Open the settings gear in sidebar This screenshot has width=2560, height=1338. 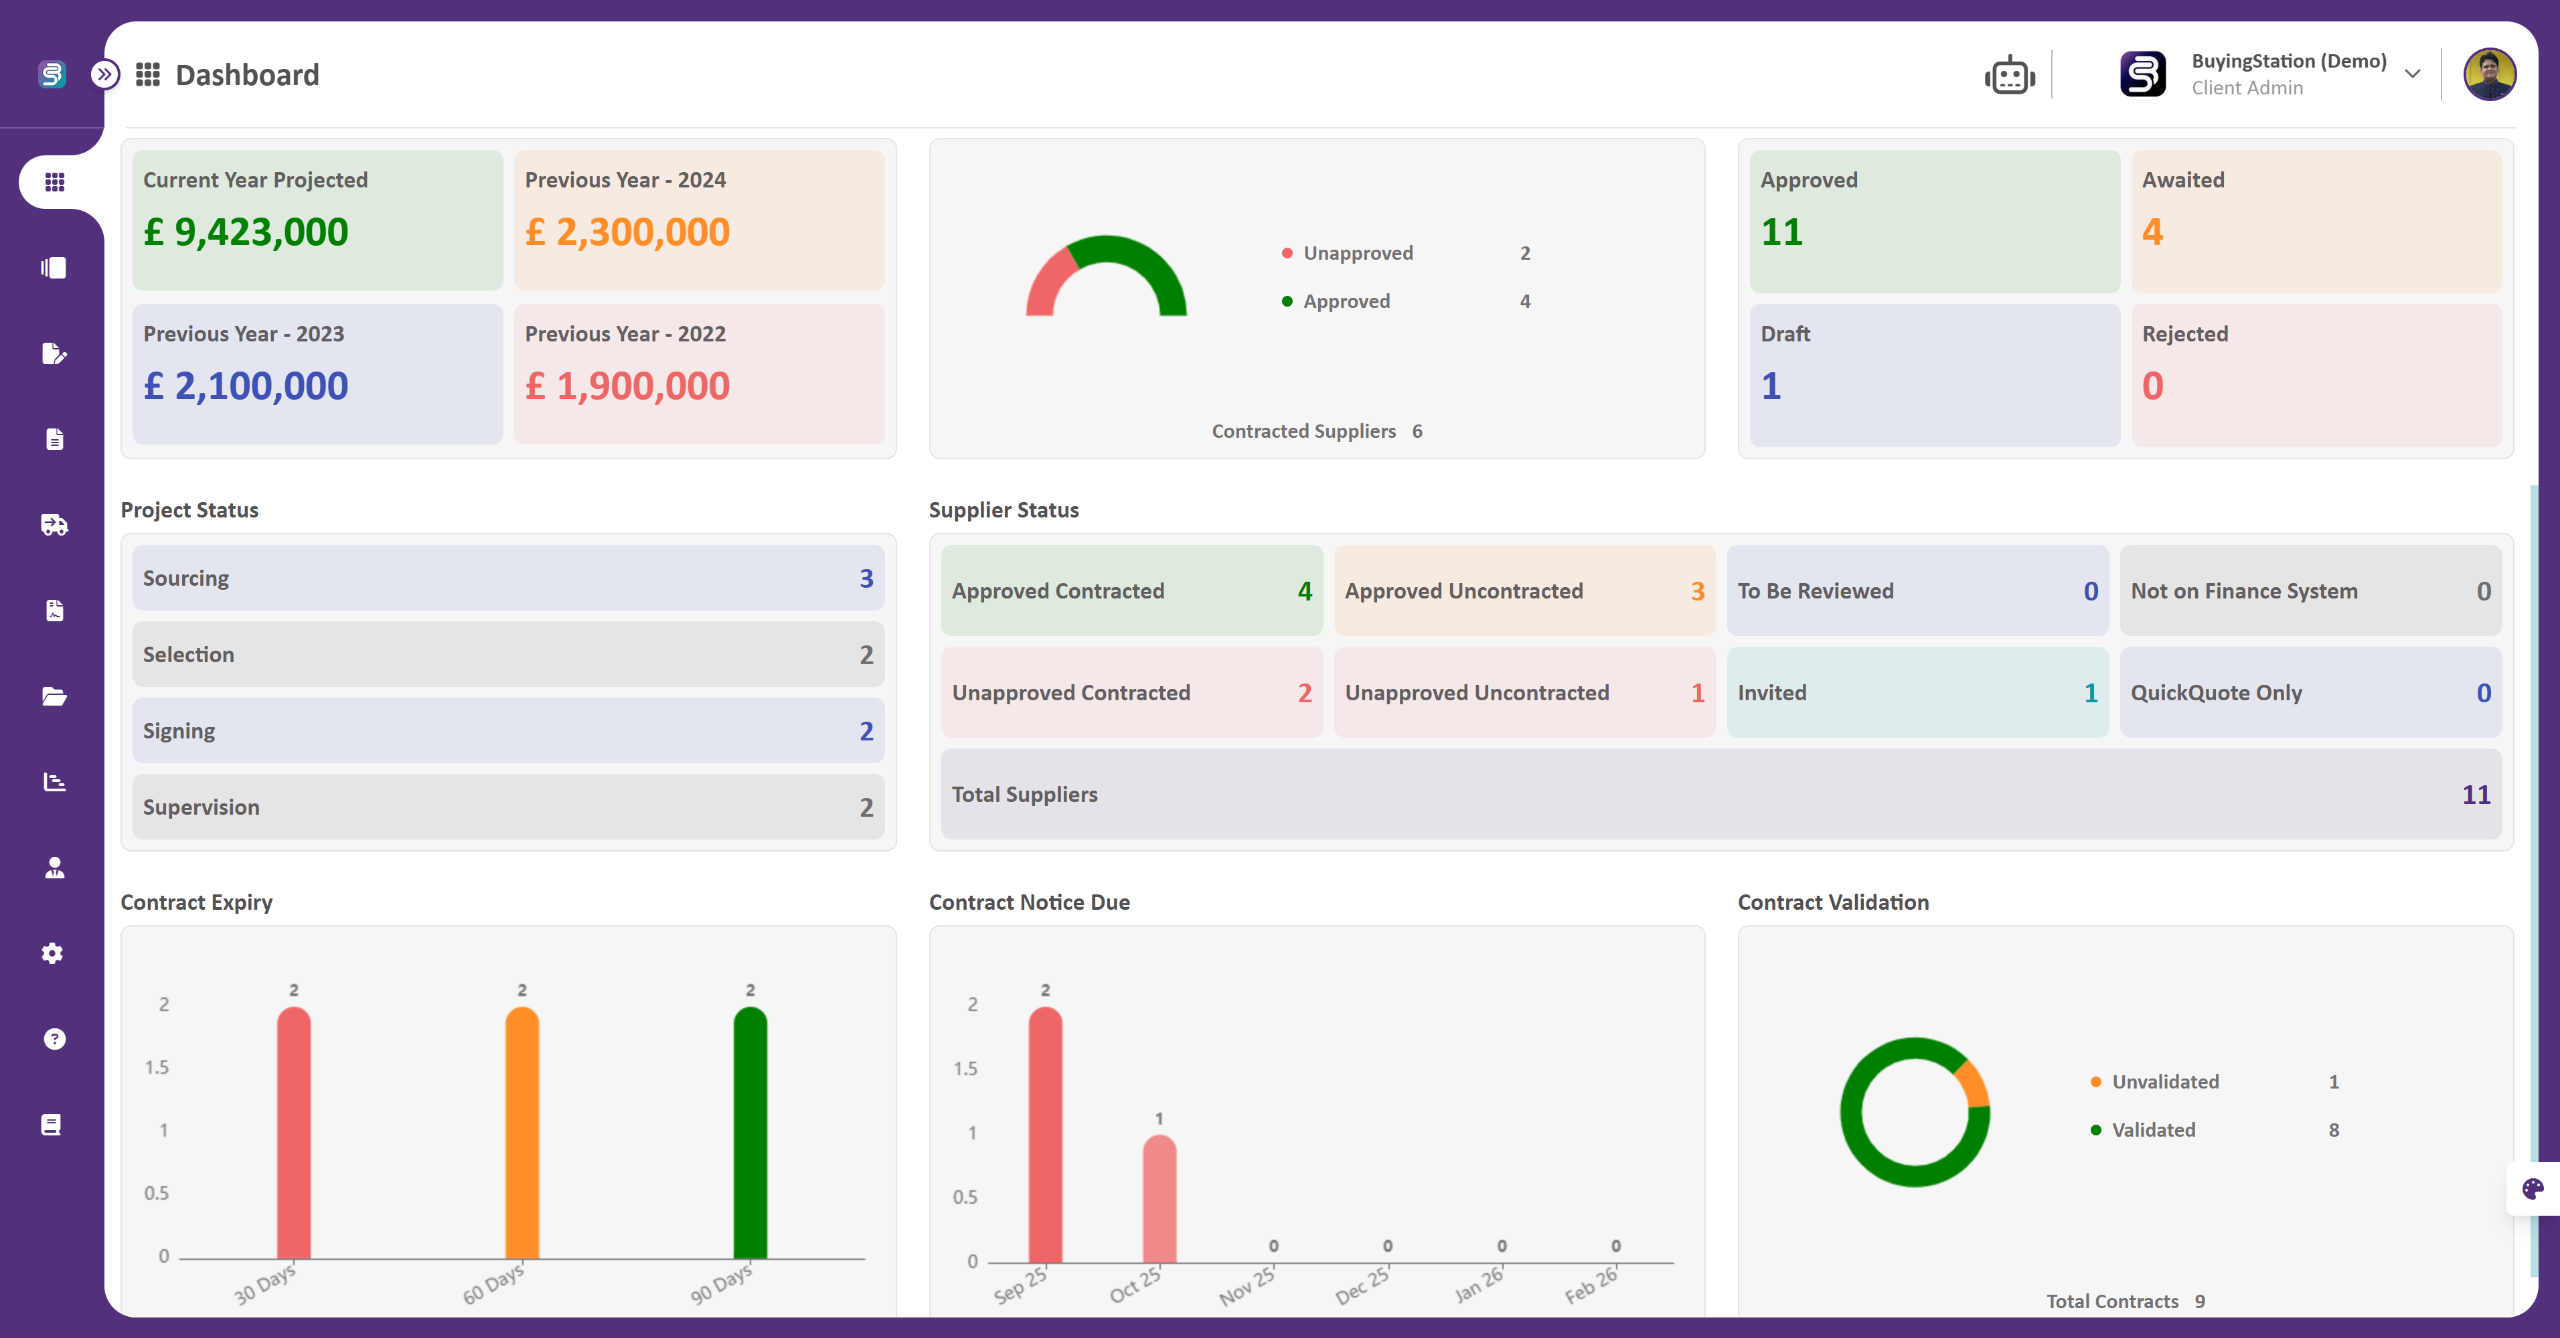tap(54, 953)
